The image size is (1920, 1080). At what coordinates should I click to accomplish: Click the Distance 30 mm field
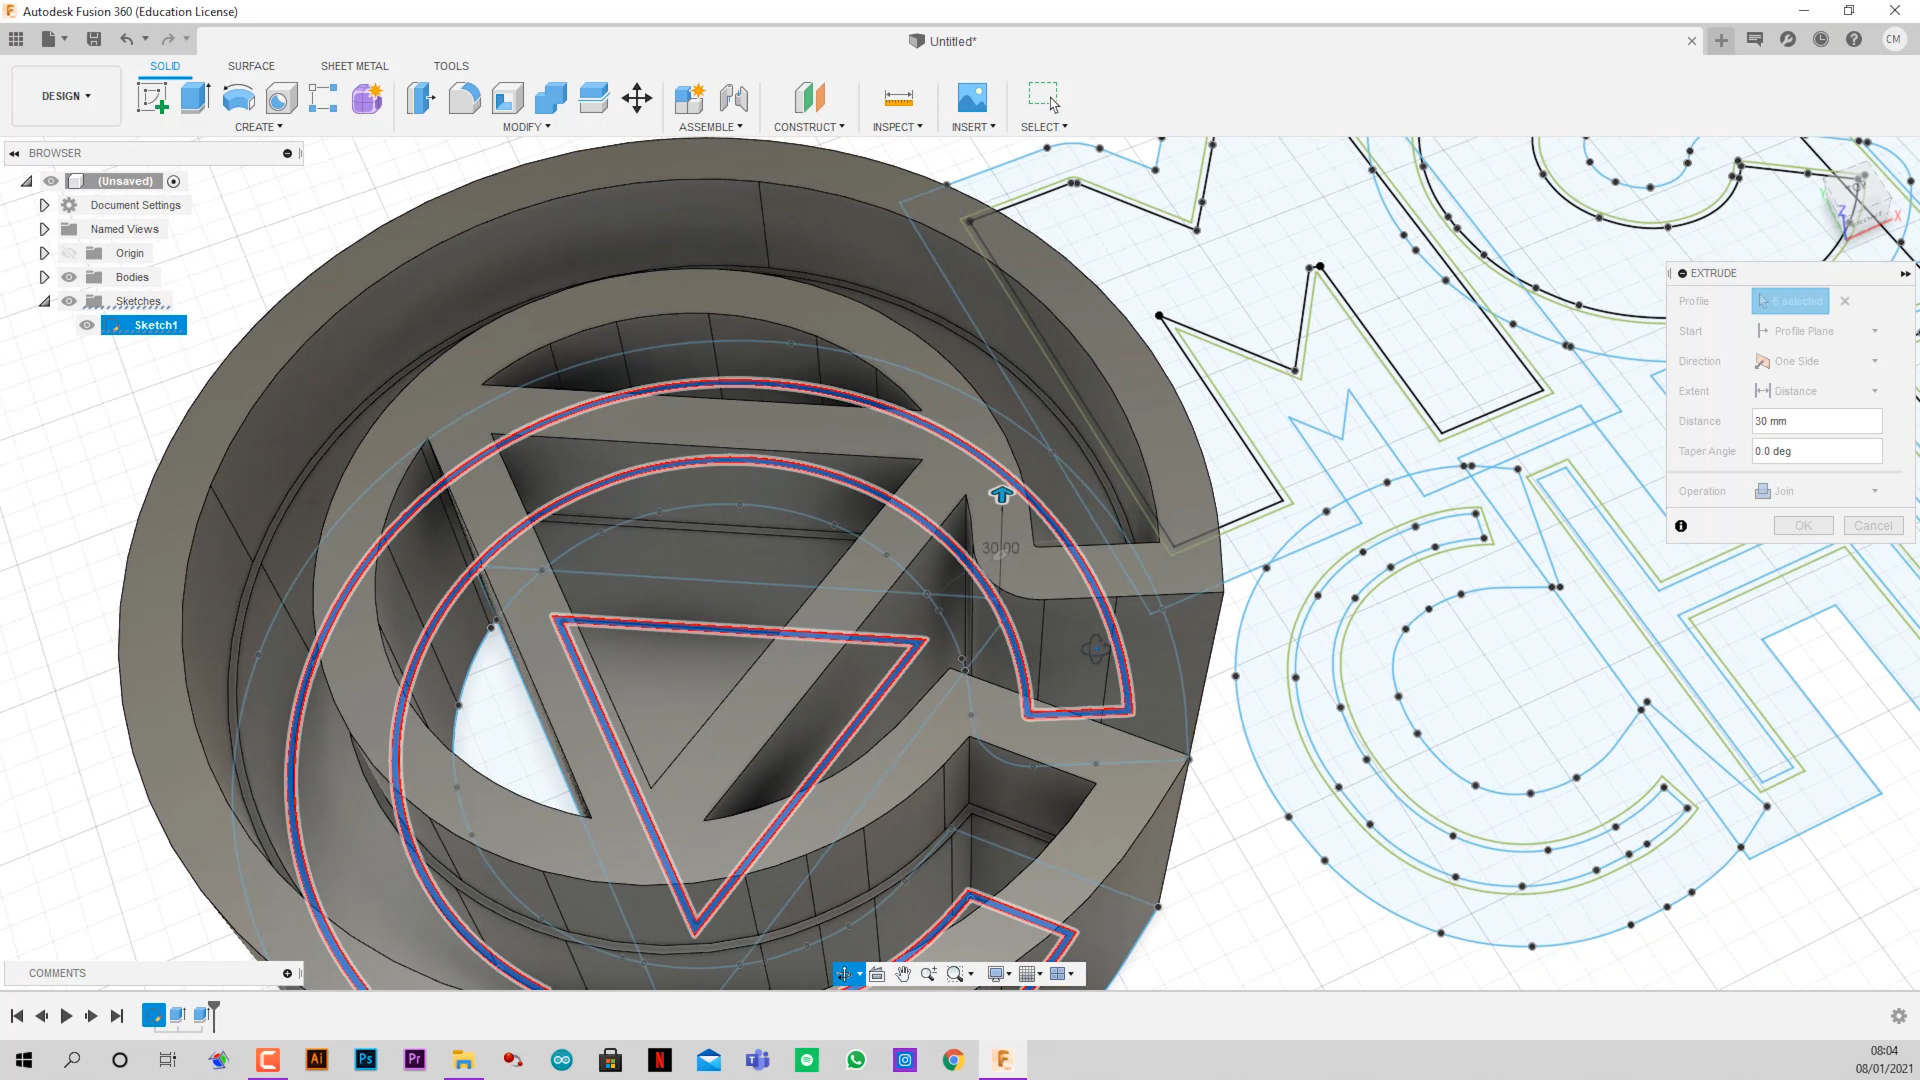click(x=1817, y=421)
